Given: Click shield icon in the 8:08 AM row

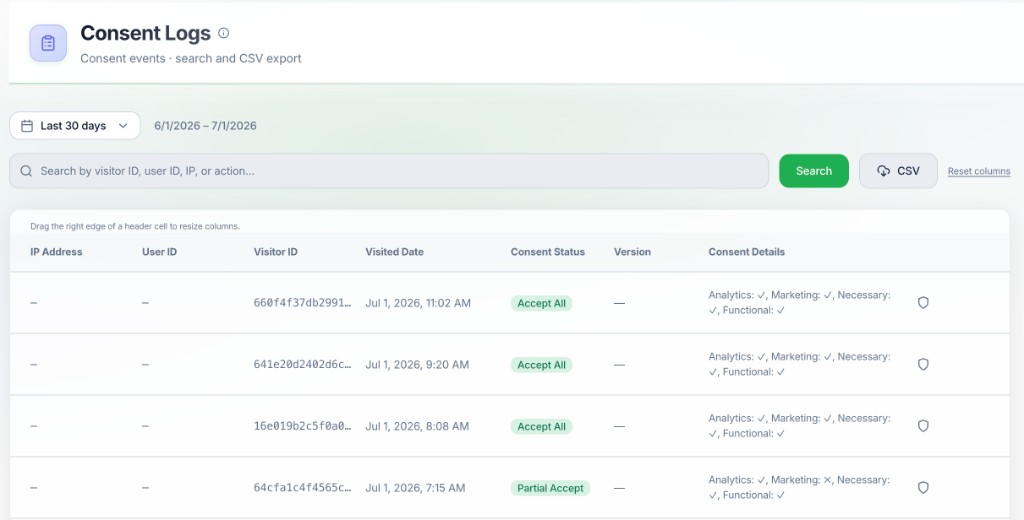Looking at the screenshot, I should coord(923,426).
